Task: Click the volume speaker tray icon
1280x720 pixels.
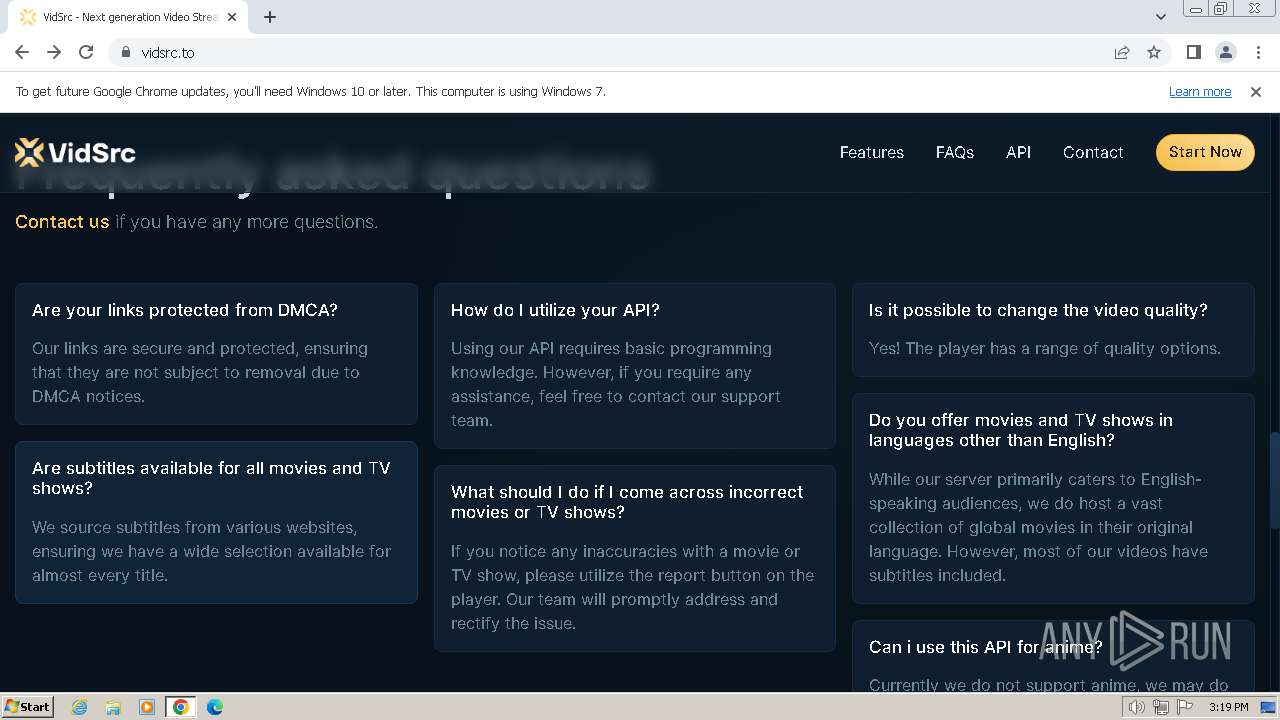Action: [x=1137, y=707]
